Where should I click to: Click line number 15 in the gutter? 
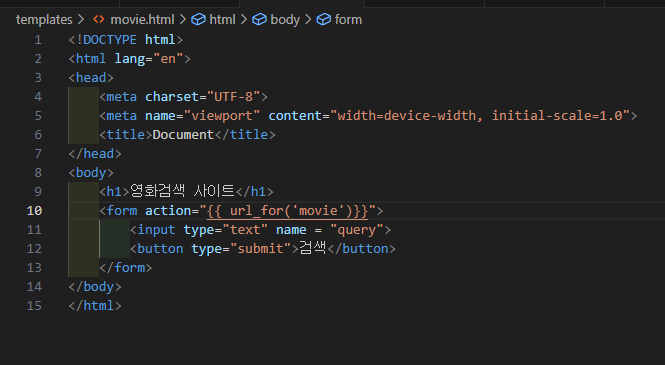[34, 306]
